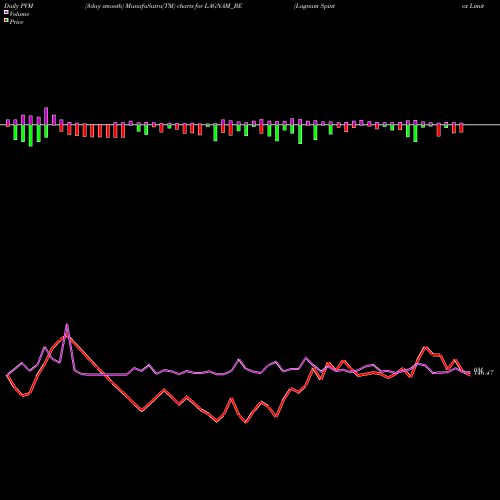Click the MunafaSutra charts for LAGNAM_BE heading

pyautogui.click(x=164, y=6)
